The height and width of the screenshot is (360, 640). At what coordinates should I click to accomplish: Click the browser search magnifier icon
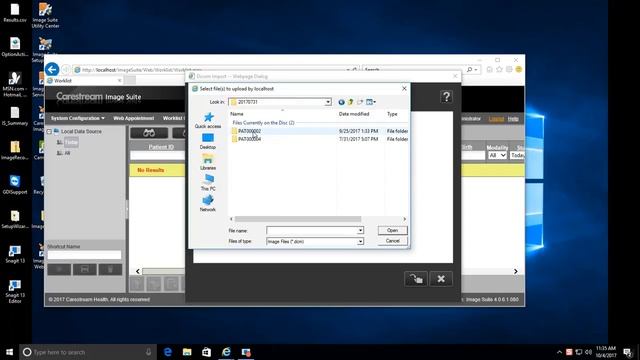point(469,70)
